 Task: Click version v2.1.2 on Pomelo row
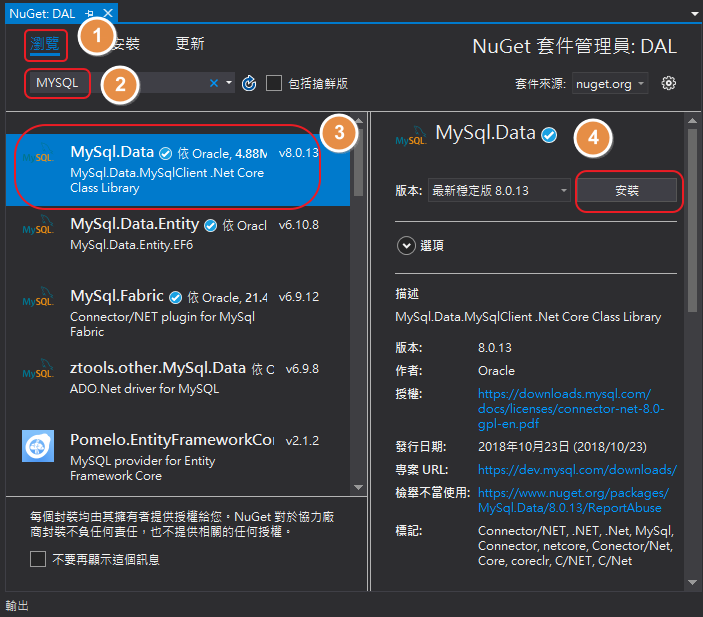pos(302,441)
